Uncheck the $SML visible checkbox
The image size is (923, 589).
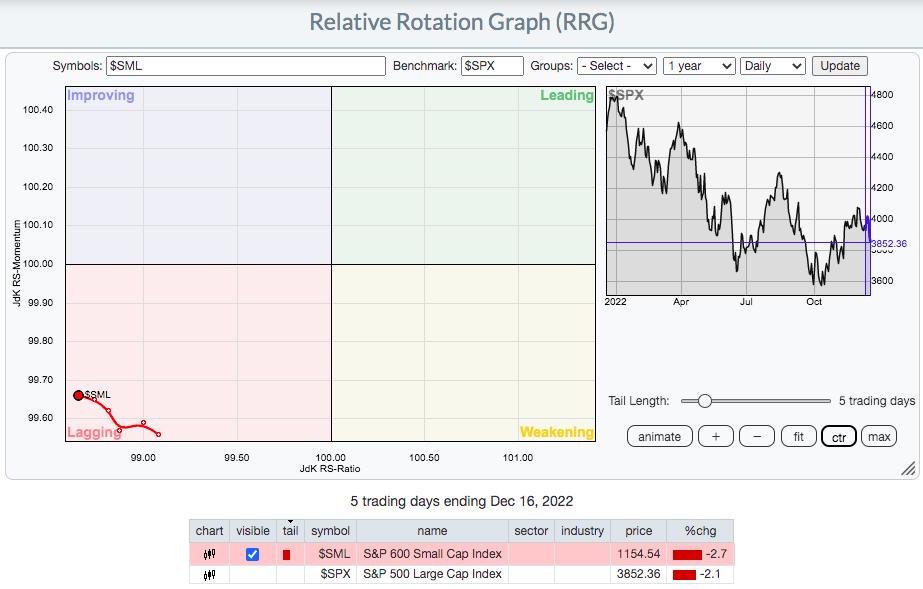(252, 554)
